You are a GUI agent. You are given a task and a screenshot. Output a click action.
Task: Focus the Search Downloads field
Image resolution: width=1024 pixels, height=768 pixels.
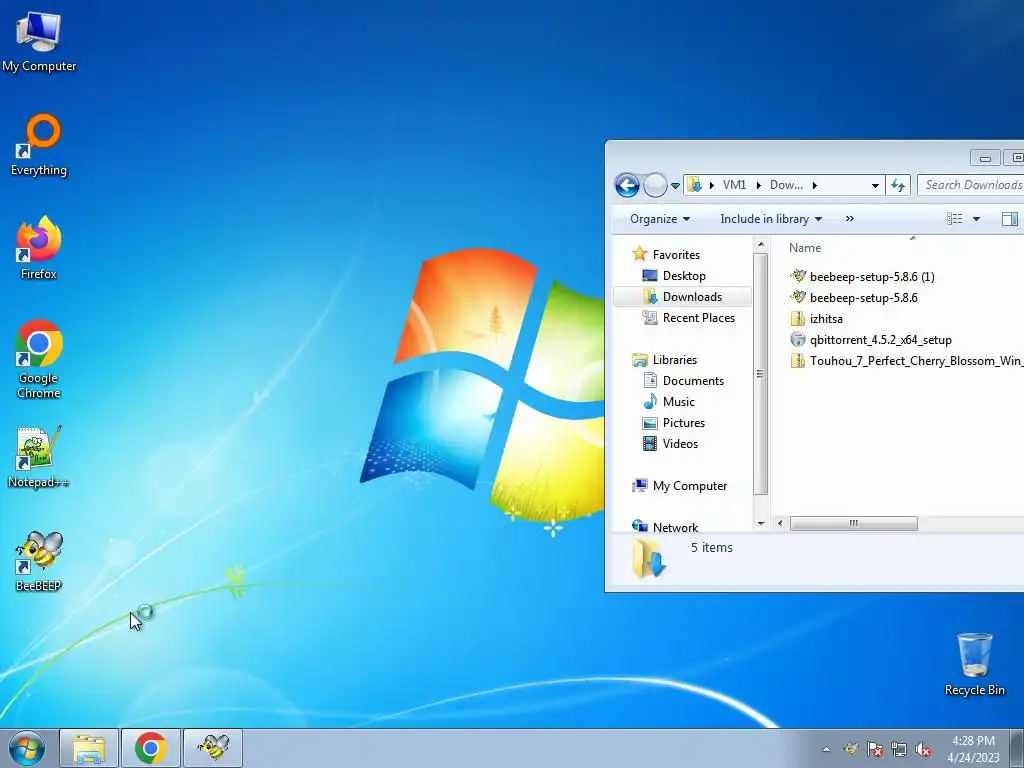971,185
